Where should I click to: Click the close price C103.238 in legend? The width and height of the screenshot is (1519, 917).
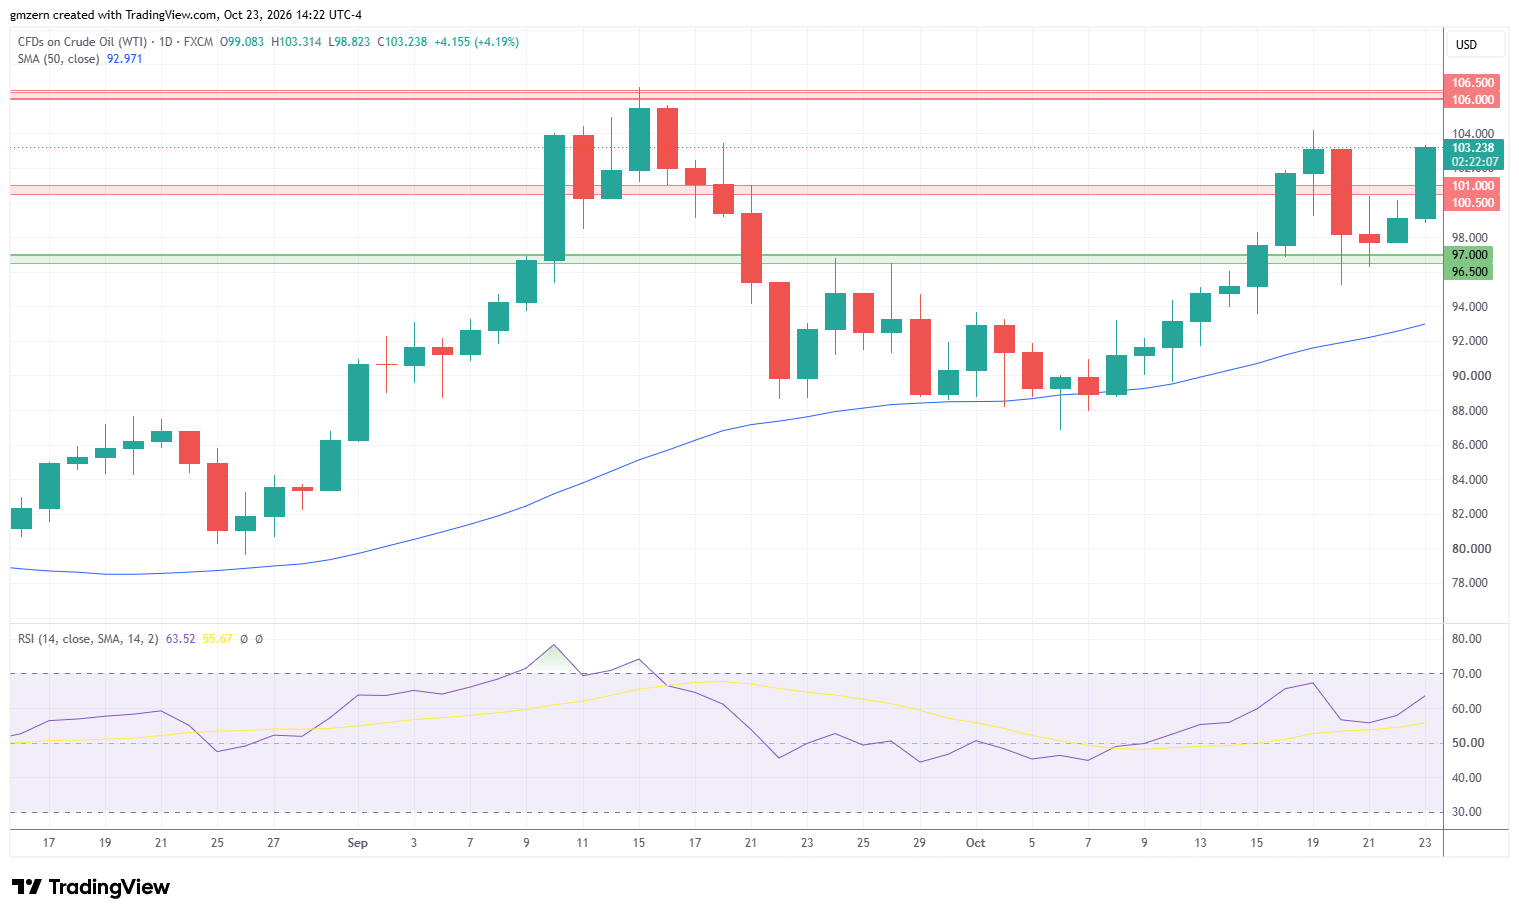point(402,42)
